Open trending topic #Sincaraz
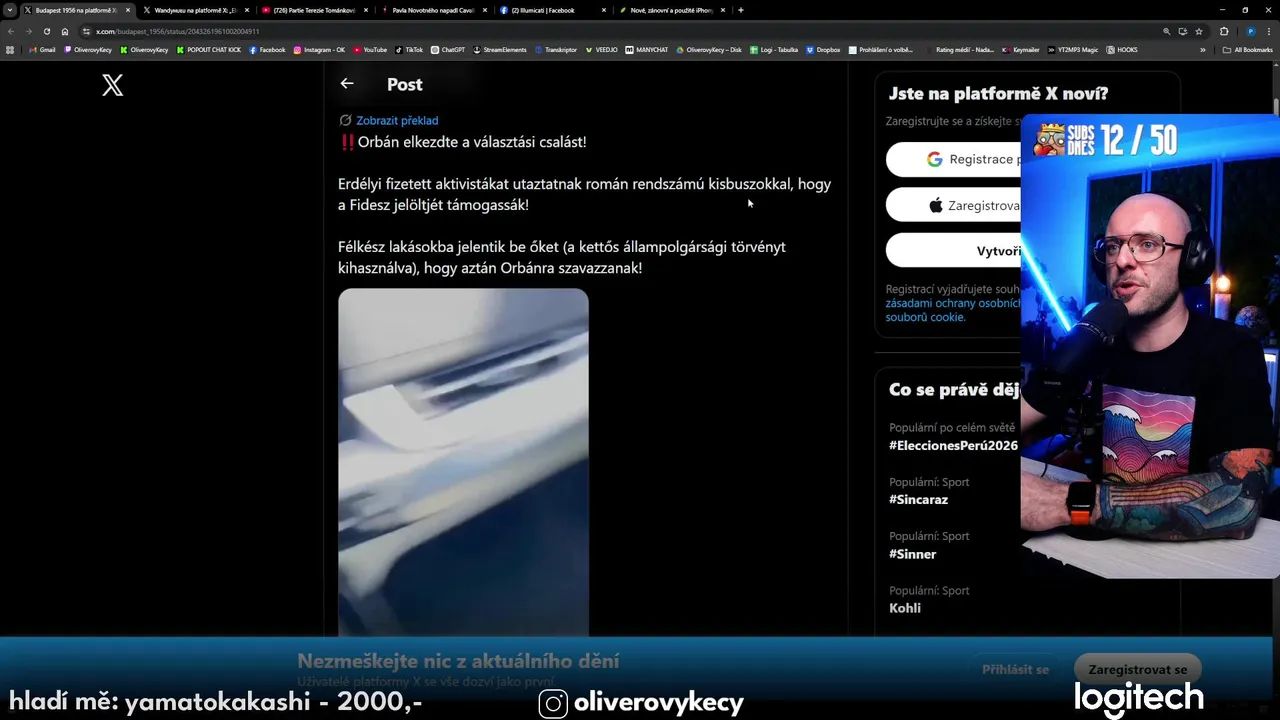The width and height of the screenshot is (1280, 720). pyautogui.click(x=918, y=500)
